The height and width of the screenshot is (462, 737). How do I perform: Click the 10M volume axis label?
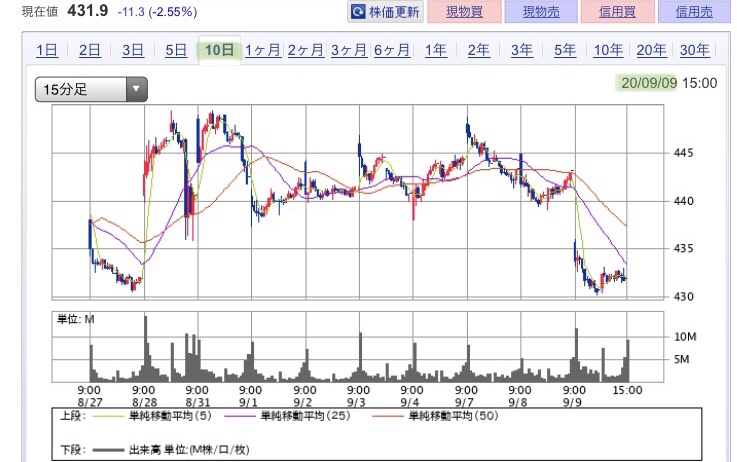[685, 337]
